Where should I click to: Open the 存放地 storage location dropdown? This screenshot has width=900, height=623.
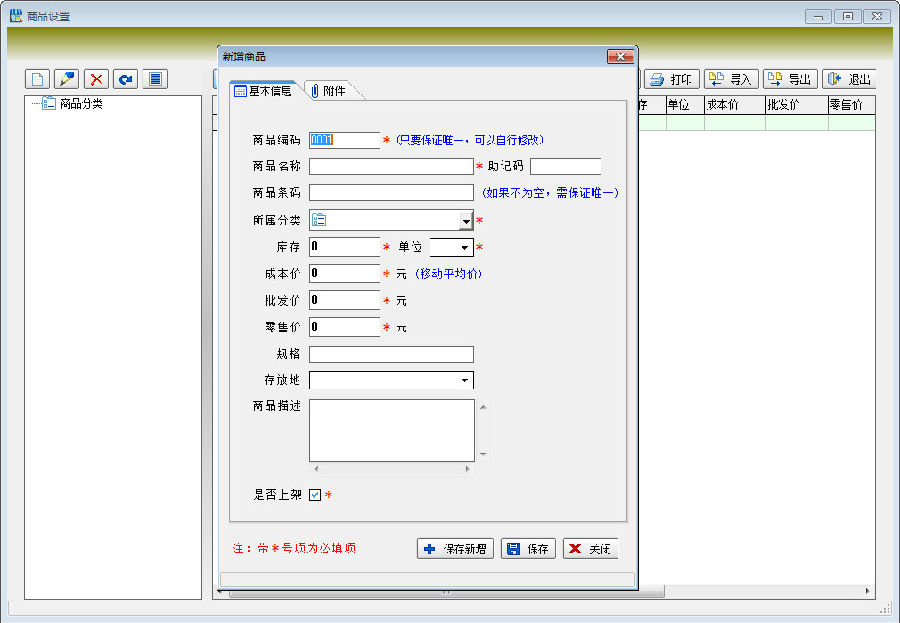[464, 380]
